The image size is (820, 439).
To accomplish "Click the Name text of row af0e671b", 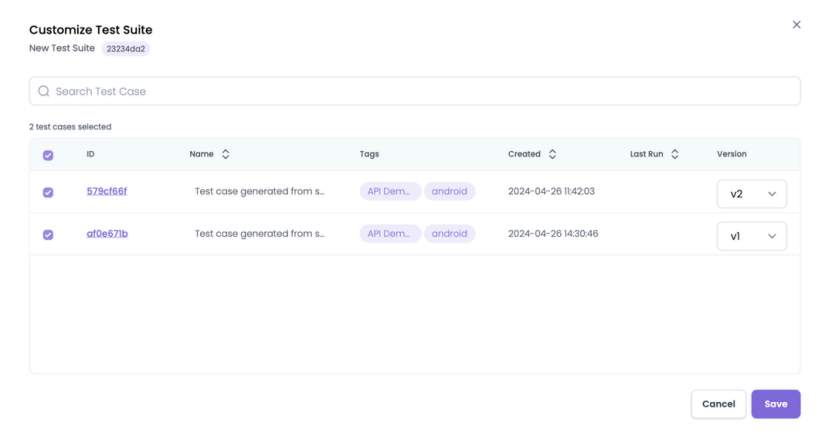I will [x=259, y=234].
